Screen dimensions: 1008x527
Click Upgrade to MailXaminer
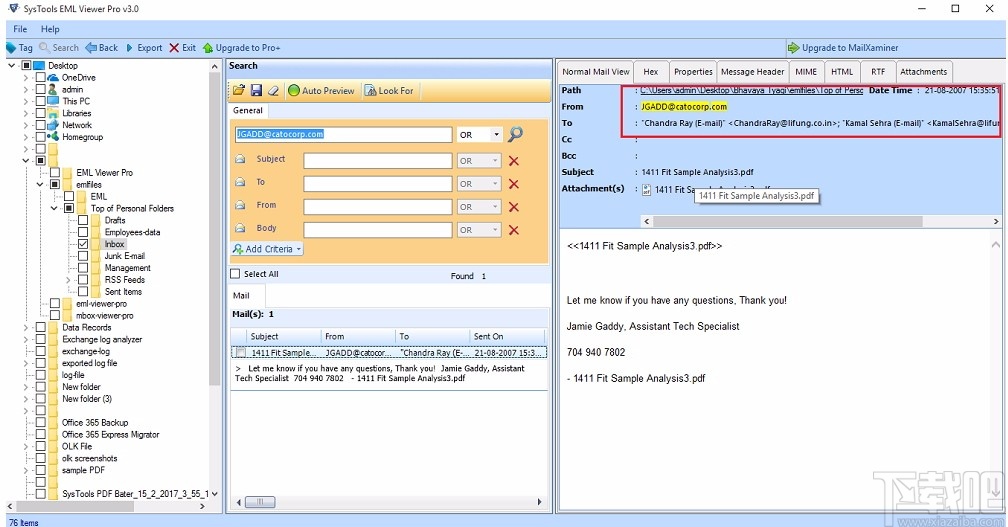click(843, 48)
